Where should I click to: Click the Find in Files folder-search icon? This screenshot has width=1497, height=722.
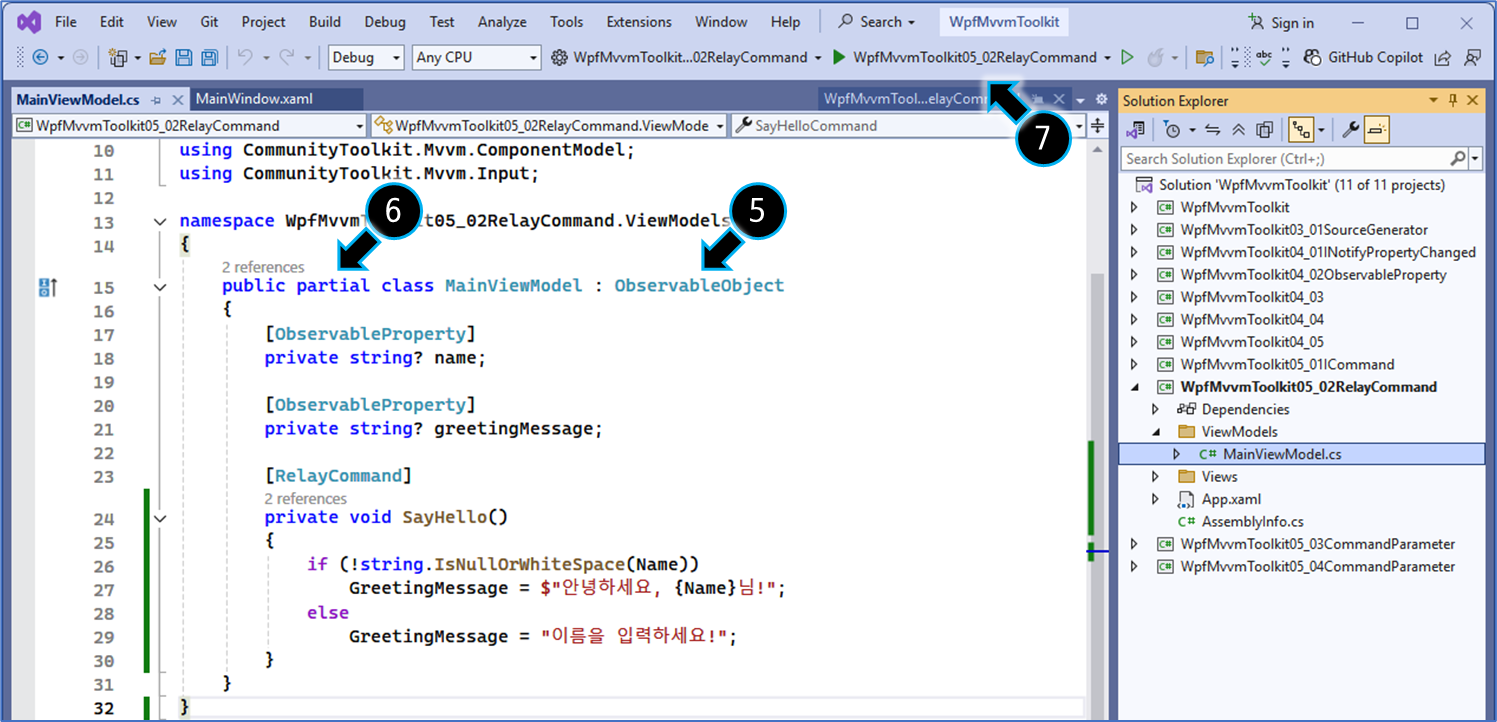1205,58
